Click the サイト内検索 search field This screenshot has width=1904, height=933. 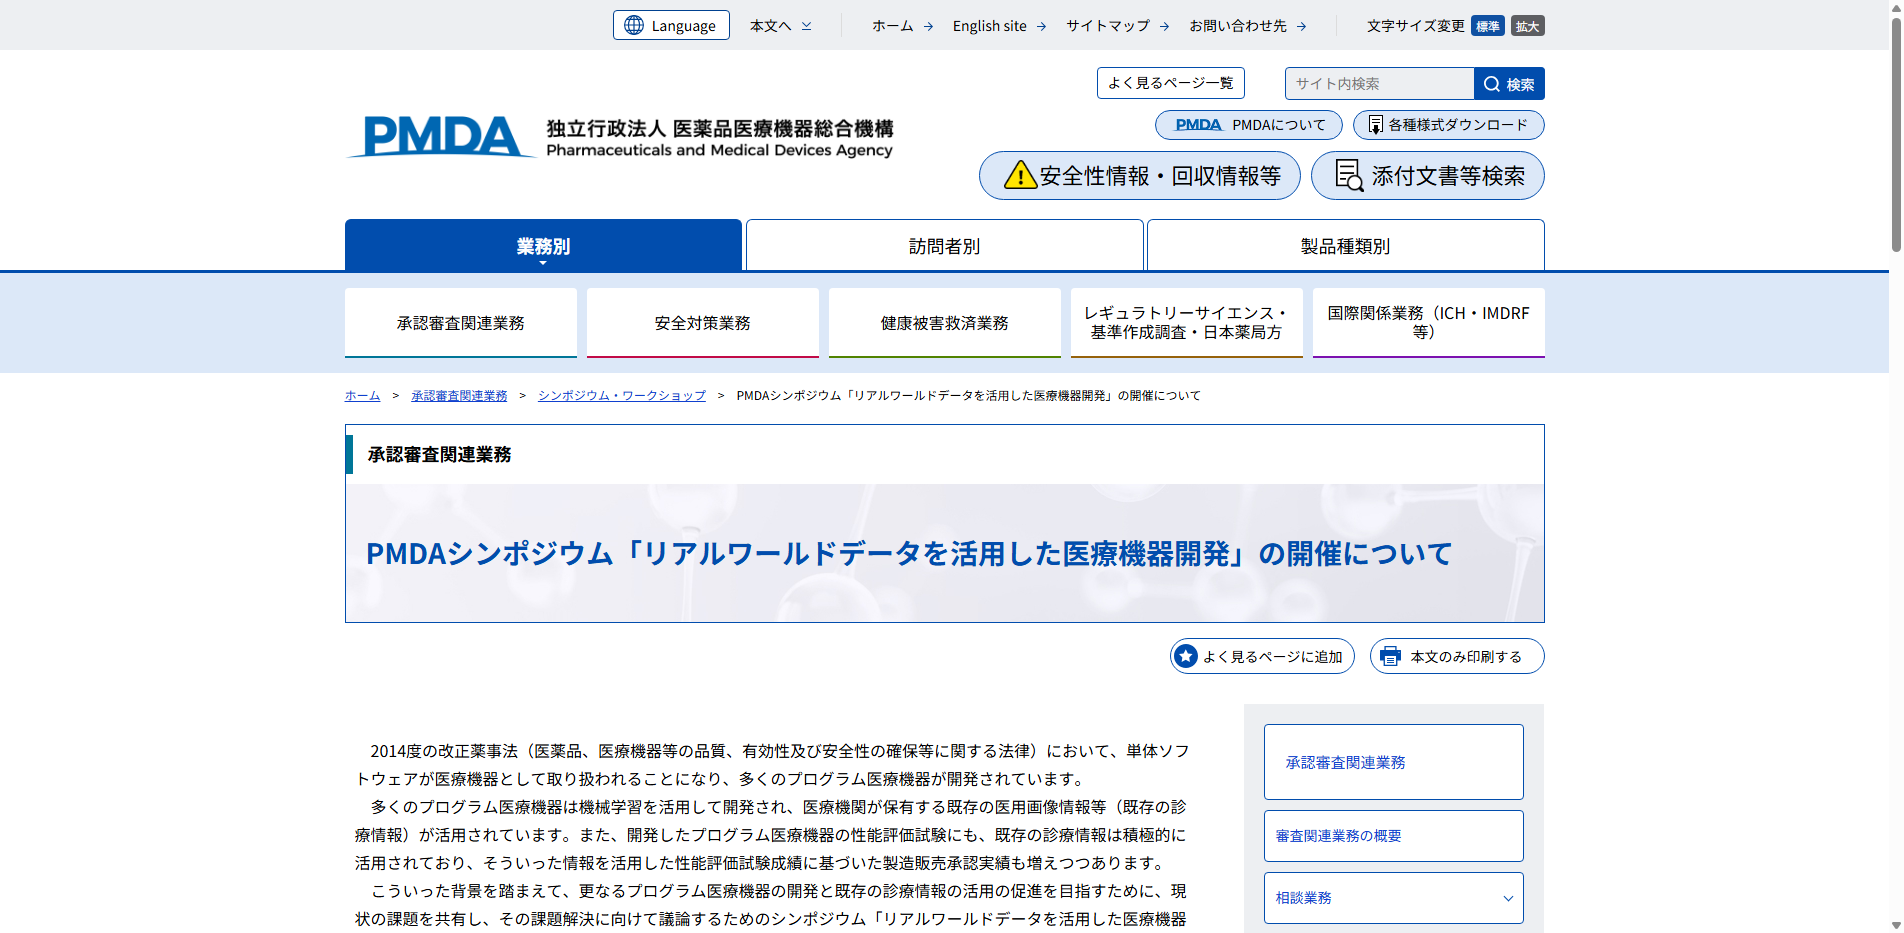(1380, 83)
